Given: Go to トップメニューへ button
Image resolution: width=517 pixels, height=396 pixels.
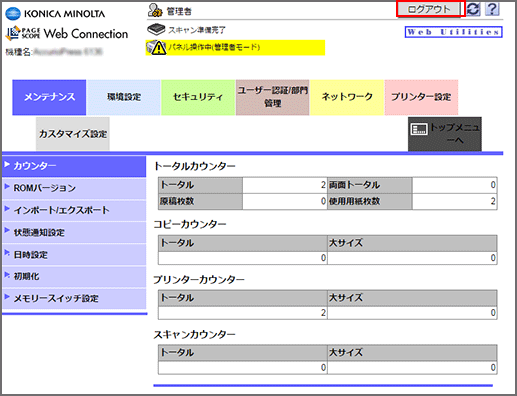Looking at the screenshot, I should click(445, 134).
